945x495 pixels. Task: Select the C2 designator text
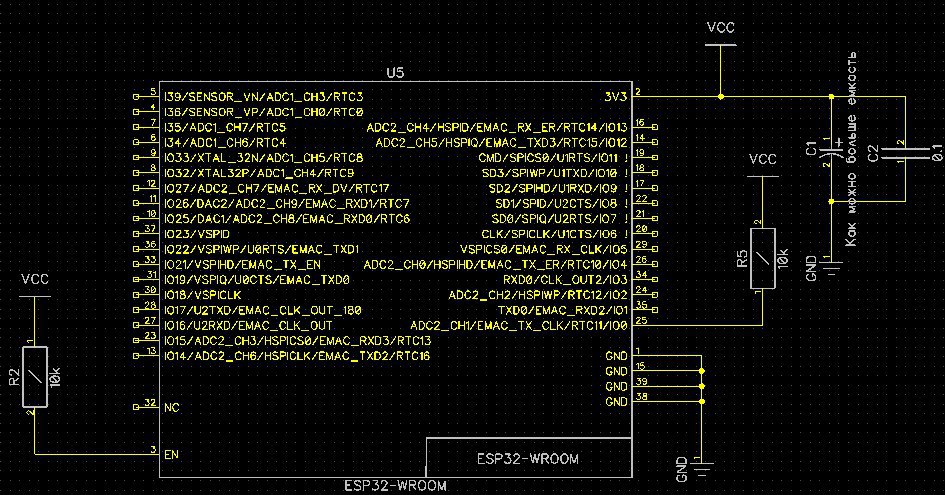pos(873,153)
